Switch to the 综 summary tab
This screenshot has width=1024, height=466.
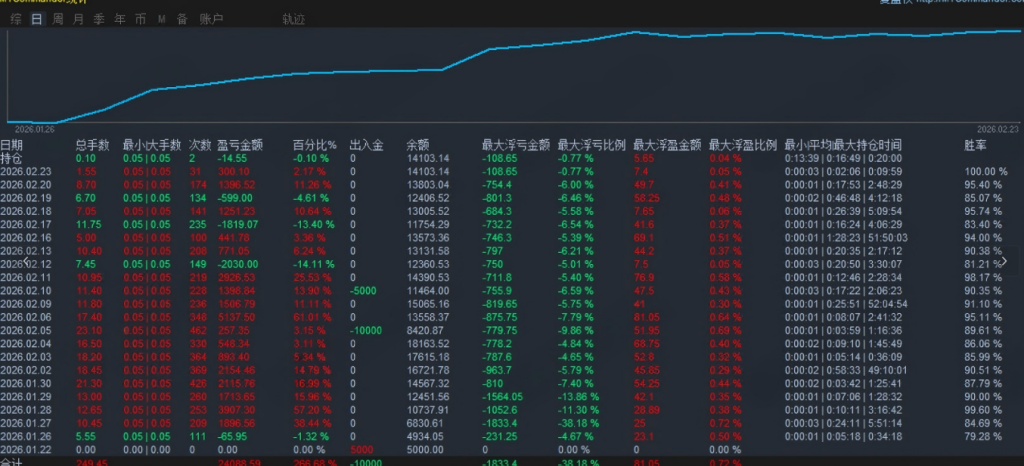[x=16, y=20]
